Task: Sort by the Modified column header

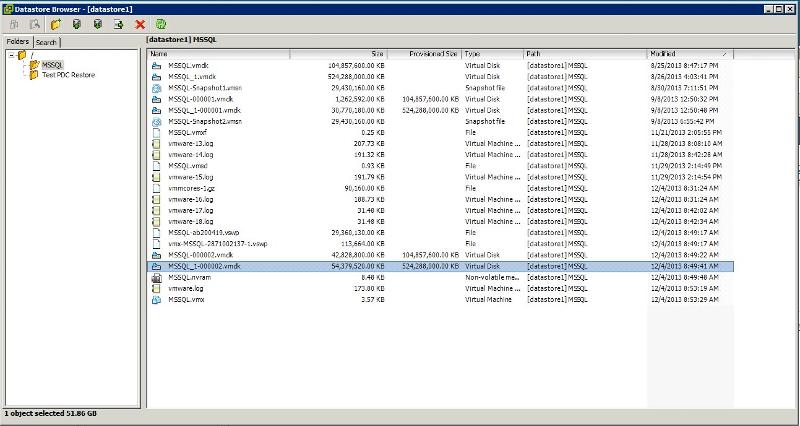Action: click(x=690, y=54)
